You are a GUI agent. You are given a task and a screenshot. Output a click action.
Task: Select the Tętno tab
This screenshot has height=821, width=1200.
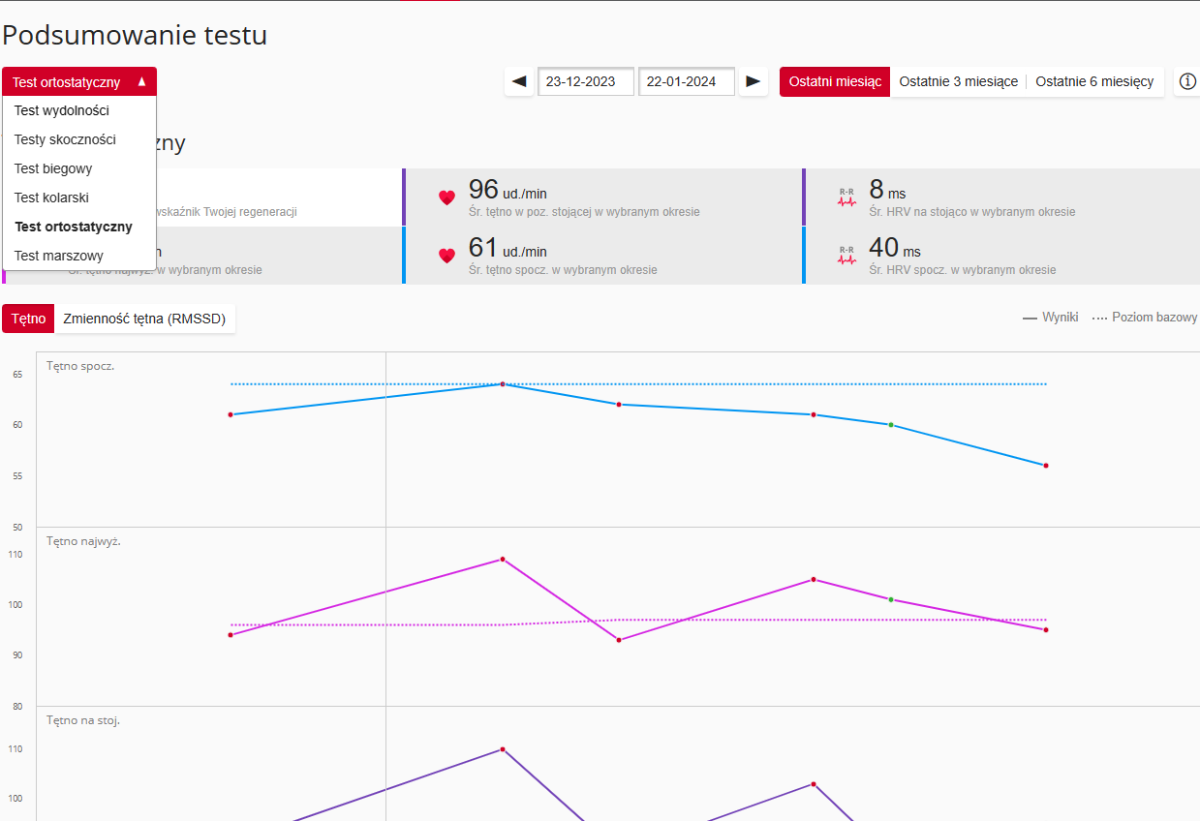[x=28, y=319]
